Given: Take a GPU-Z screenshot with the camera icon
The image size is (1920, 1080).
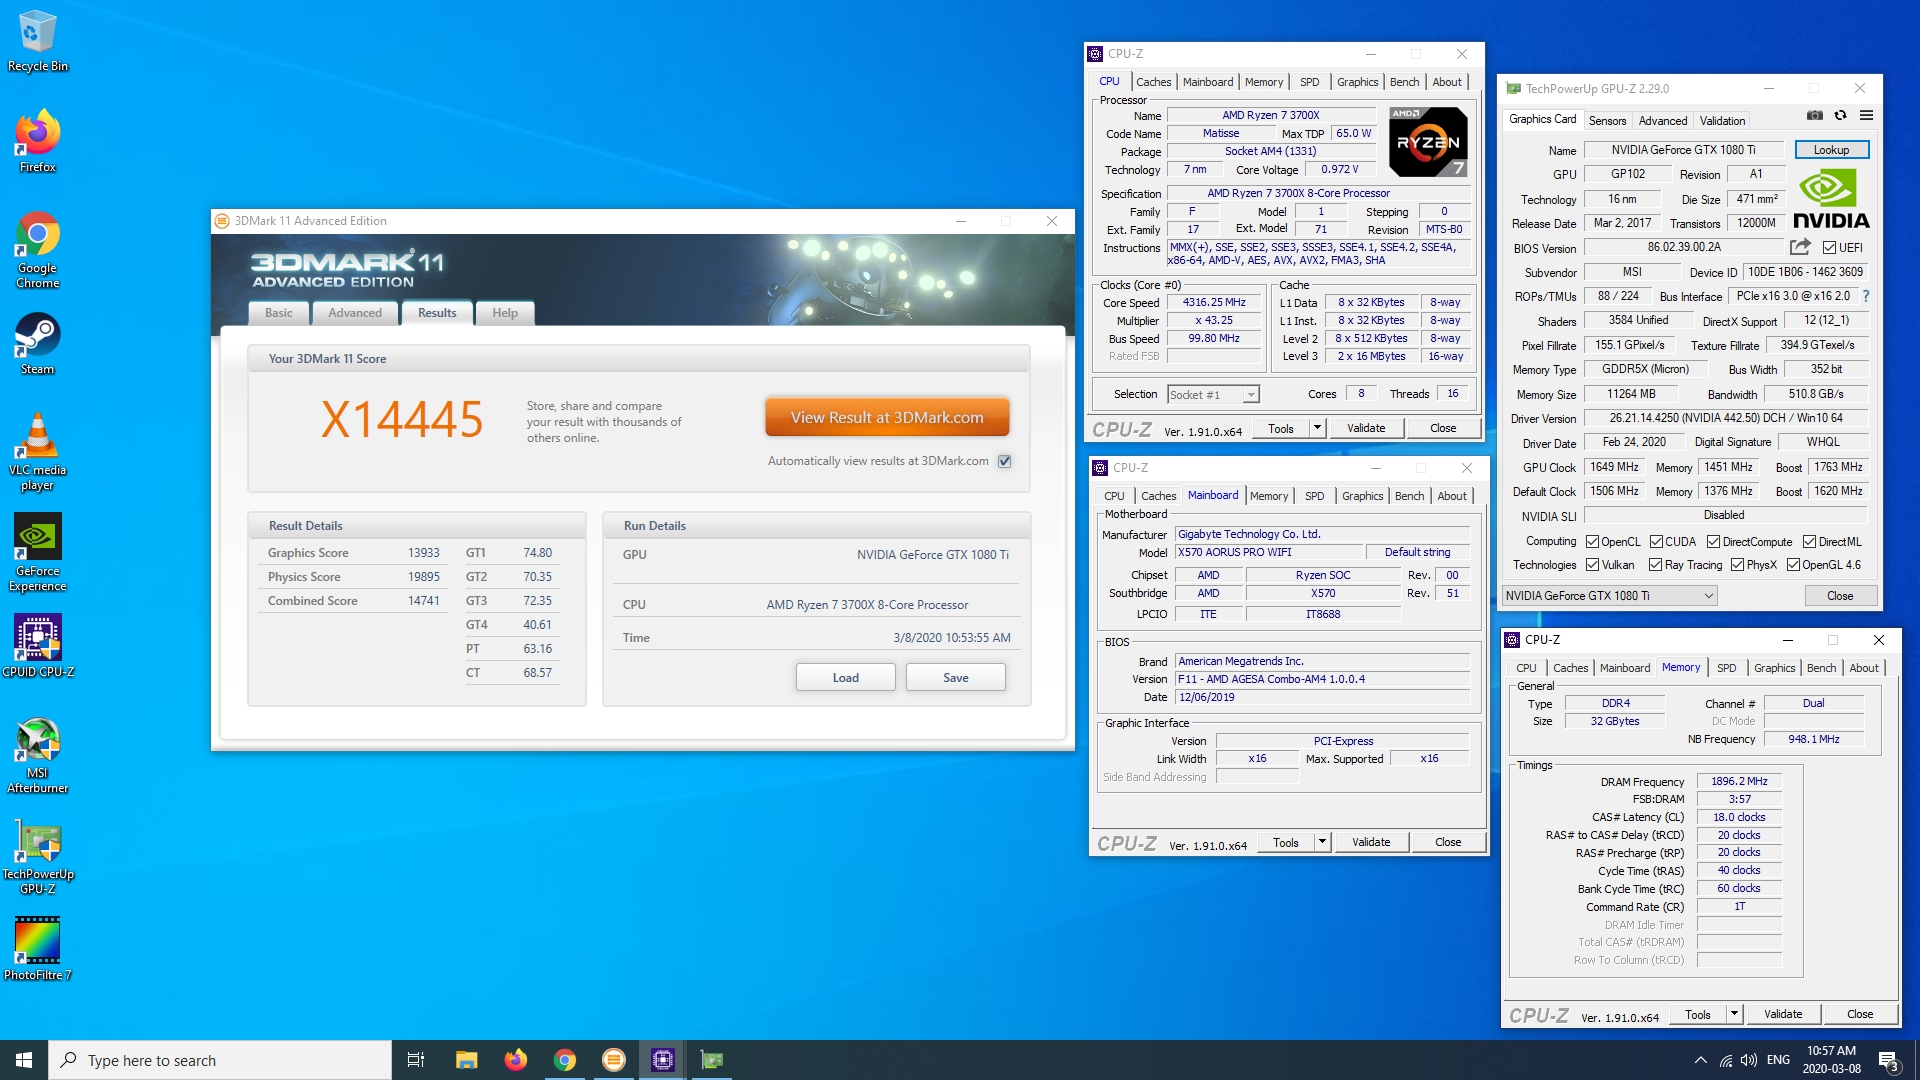Looking at the screenshot, I should click(x=1814, y=116).
